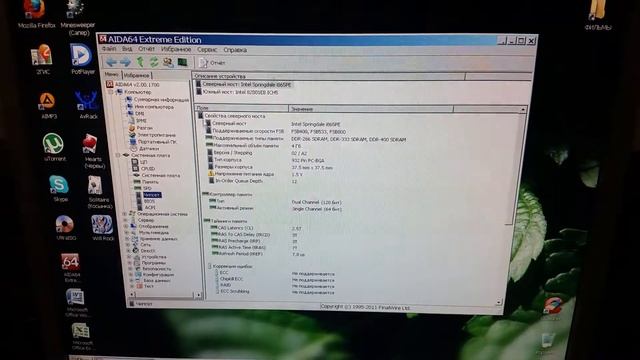Image resolution: width=640 pixels, height=360 pixels.
Task: Click tree horizontal scrollbar right arrow
Action: [198, 295]
